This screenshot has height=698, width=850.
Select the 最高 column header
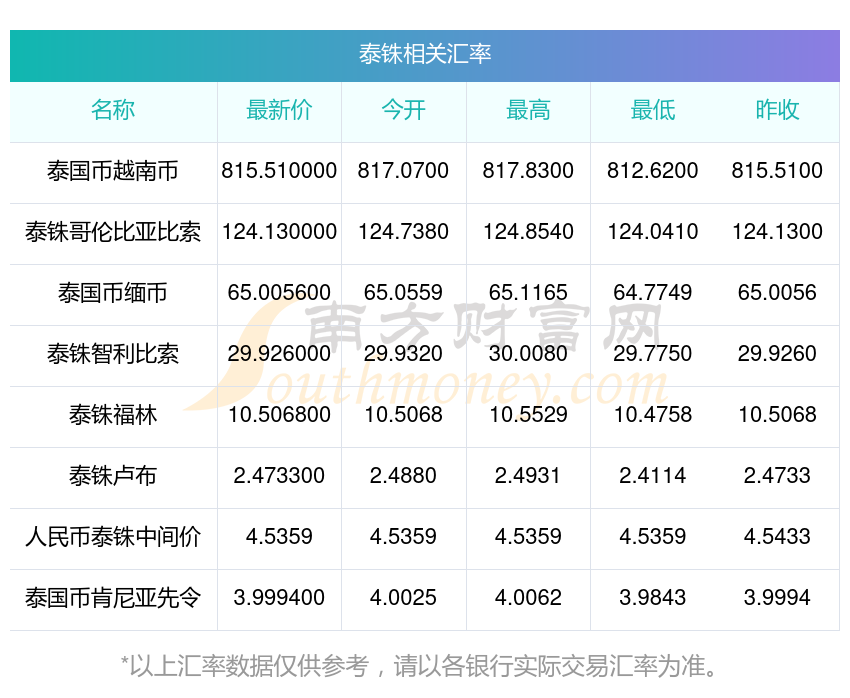point(528,110)
